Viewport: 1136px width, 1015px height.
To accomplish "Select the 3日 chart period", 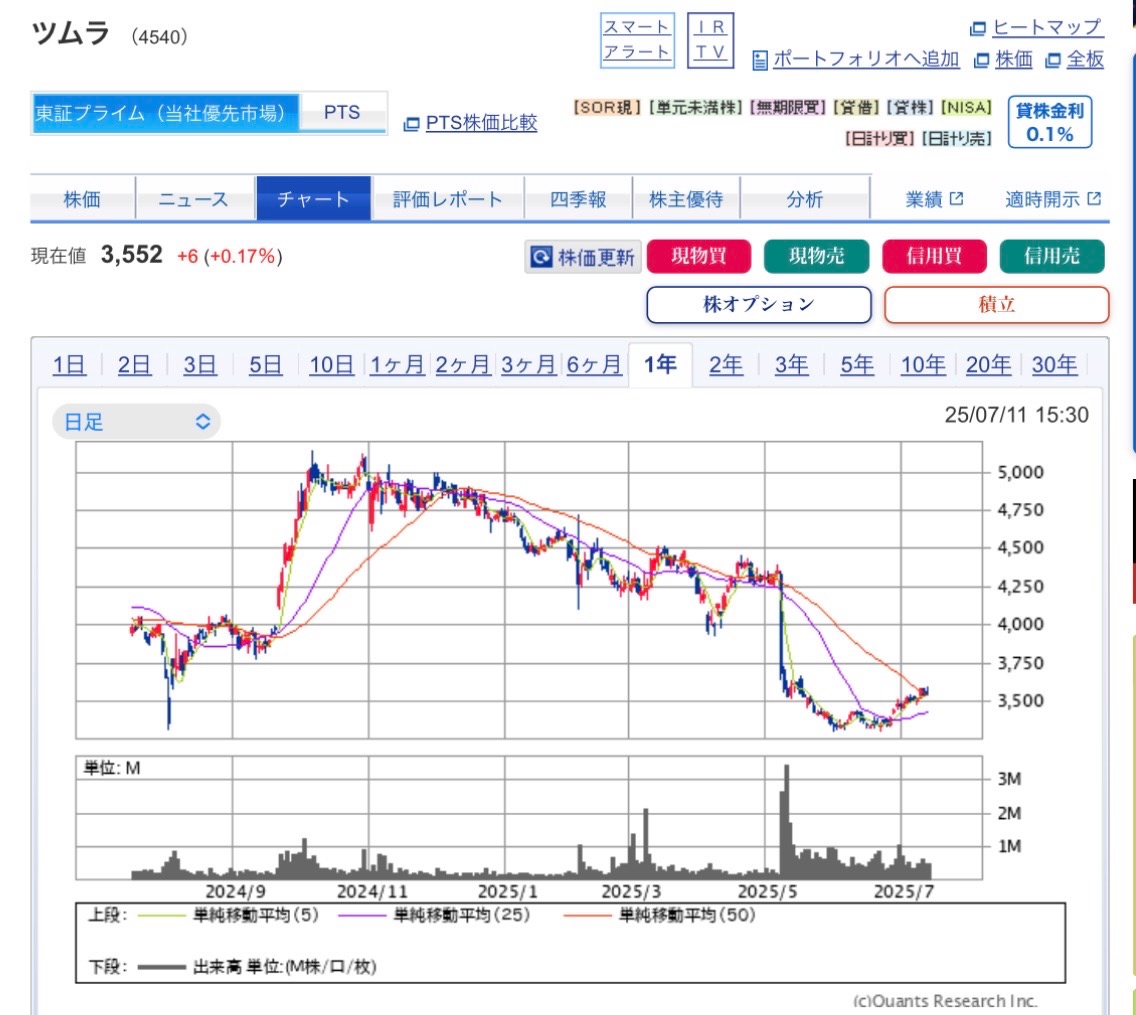I will (200, 364).
